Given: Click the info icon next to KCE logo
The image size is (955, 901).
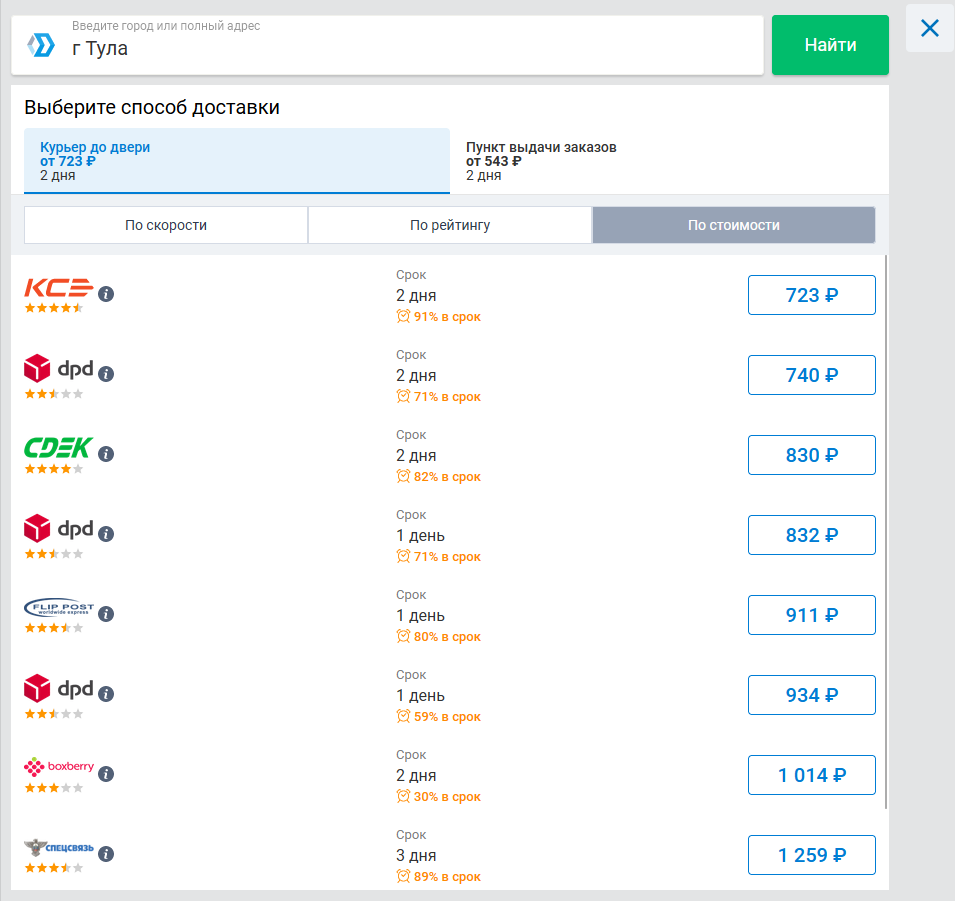Looking at the screenshot, I should [x=107, y=294].
